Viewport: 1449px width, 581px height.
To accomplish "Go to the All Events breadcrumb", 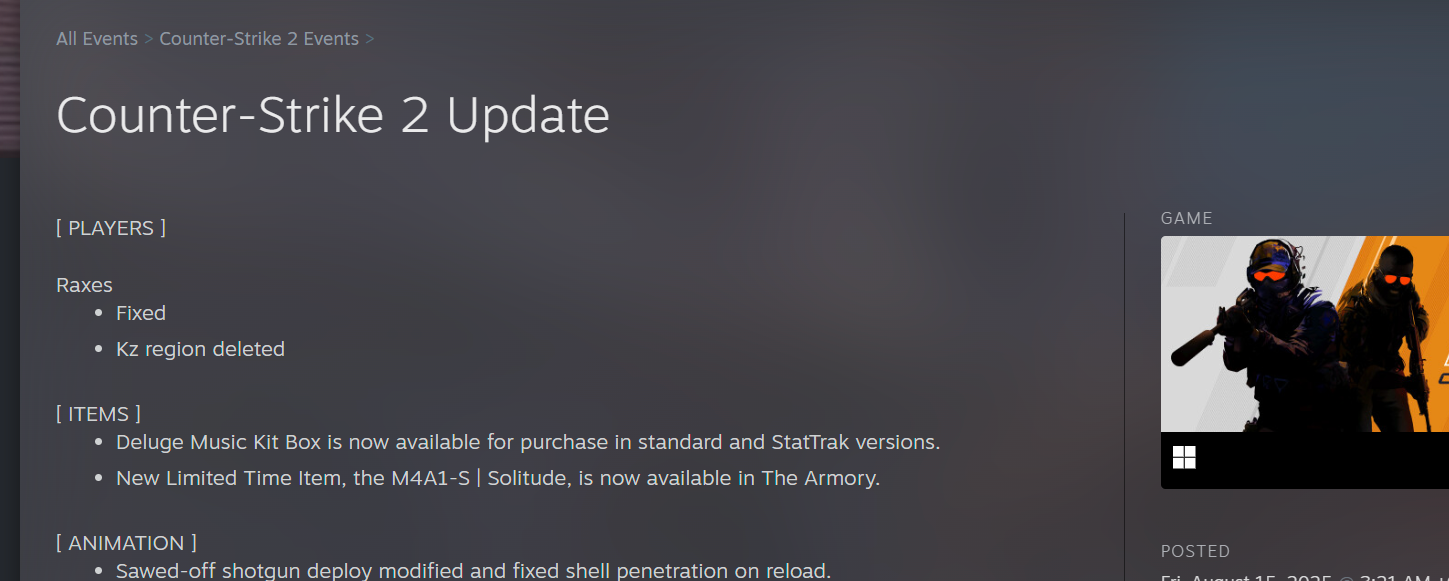I will coord(97,39).
